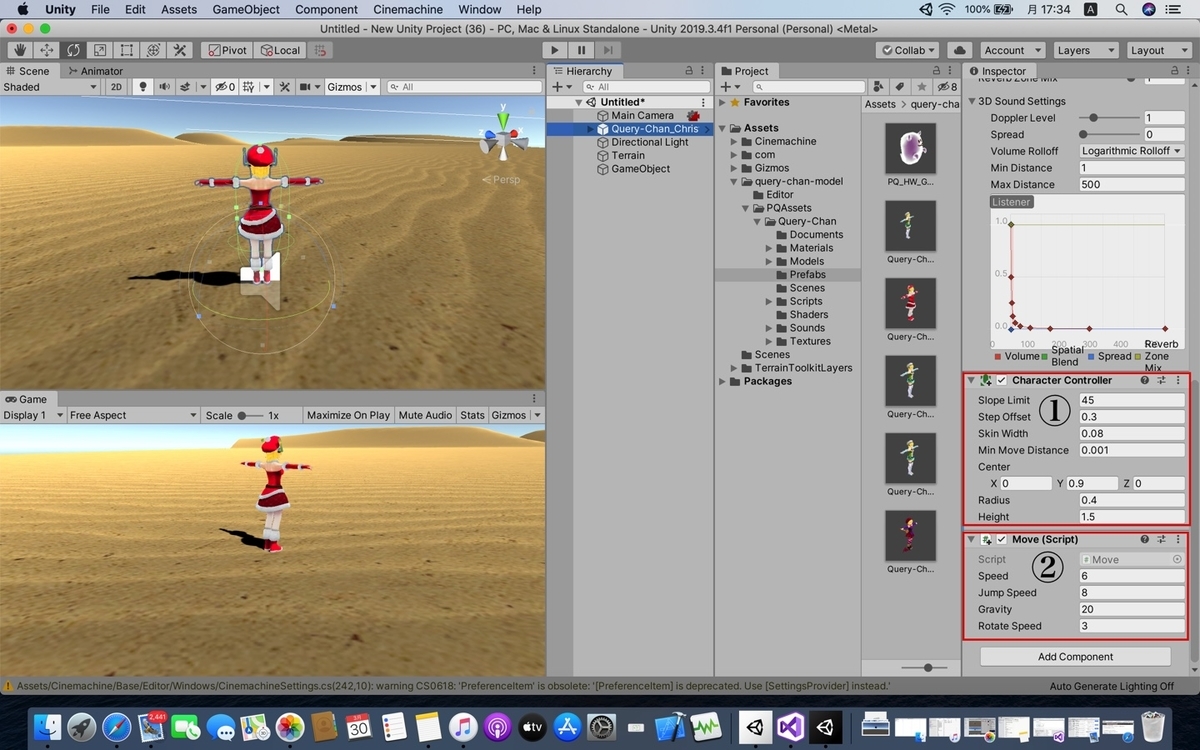Open Free Aspect dropdown in Game view
Screen dimensions: 1200x750
point(134,415)
